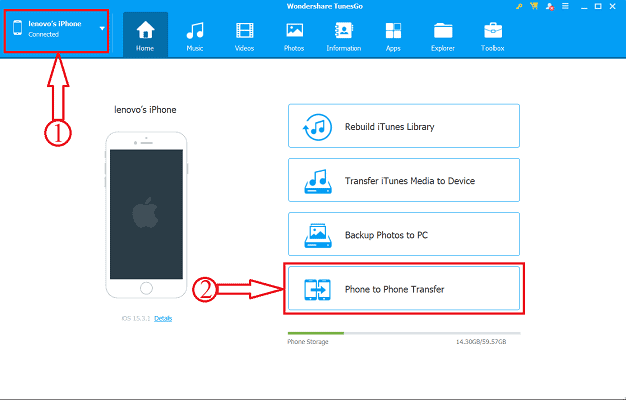
Task: Maximize the TunesGo window
Action: point(598,6)
